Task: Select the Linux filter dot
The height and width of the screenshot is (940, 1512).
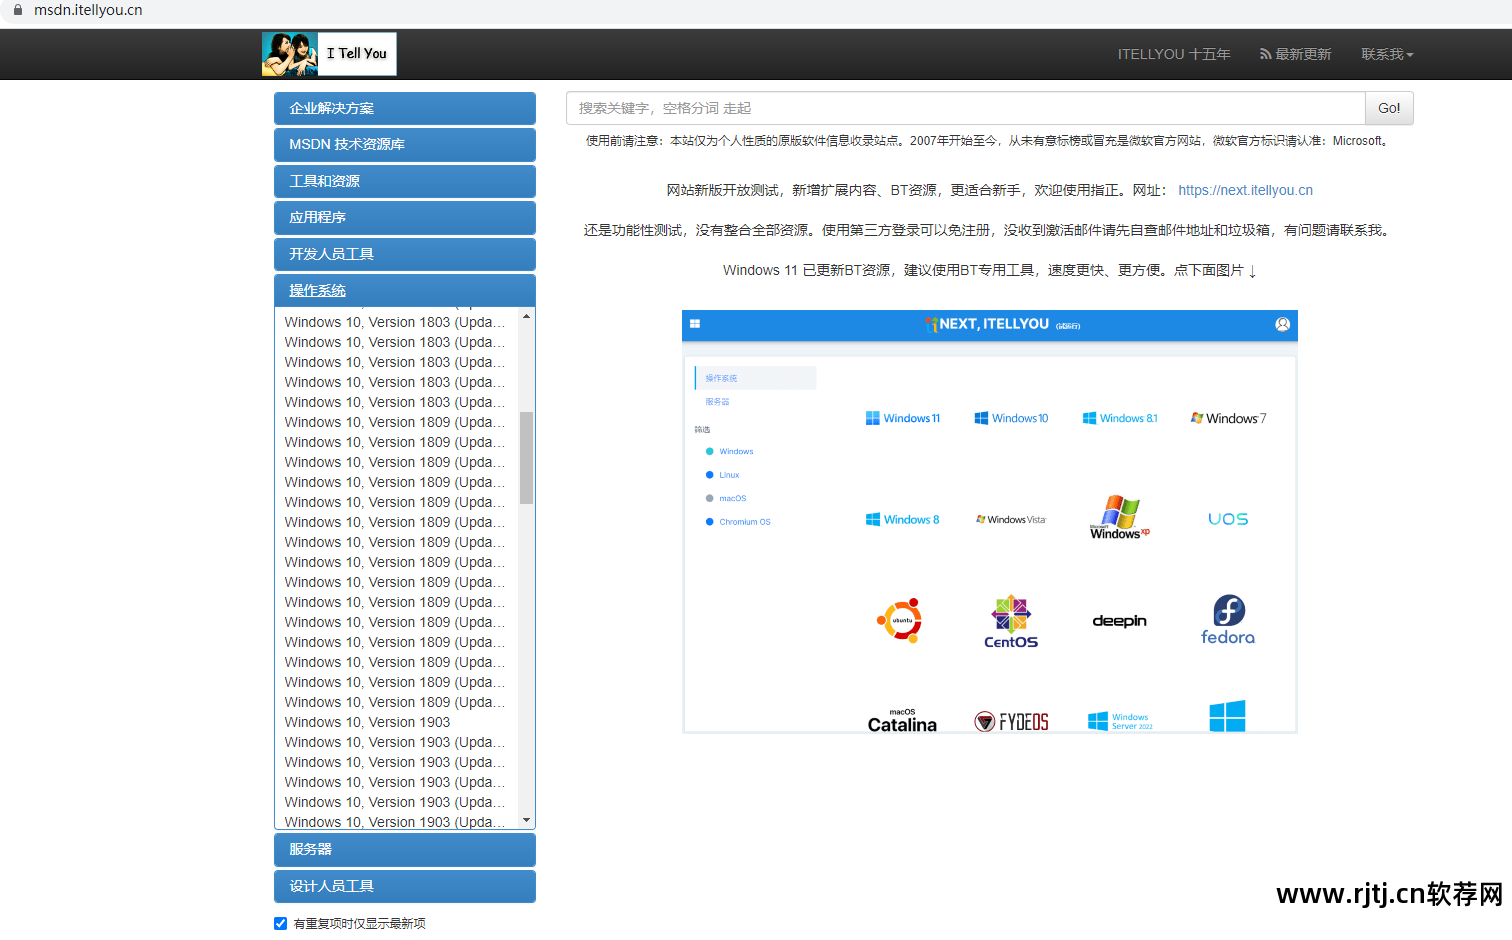Action: (x=710, y=475)
